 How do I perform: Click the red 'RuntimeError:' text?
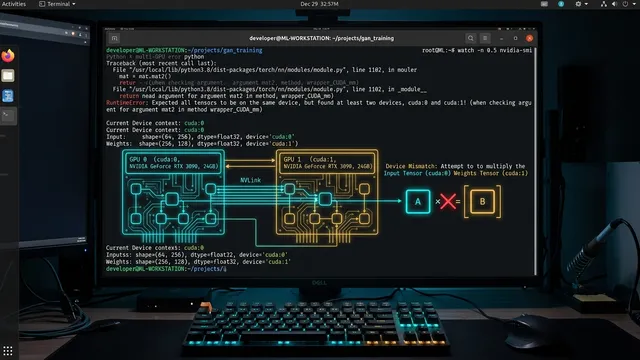tap(127, 103)
